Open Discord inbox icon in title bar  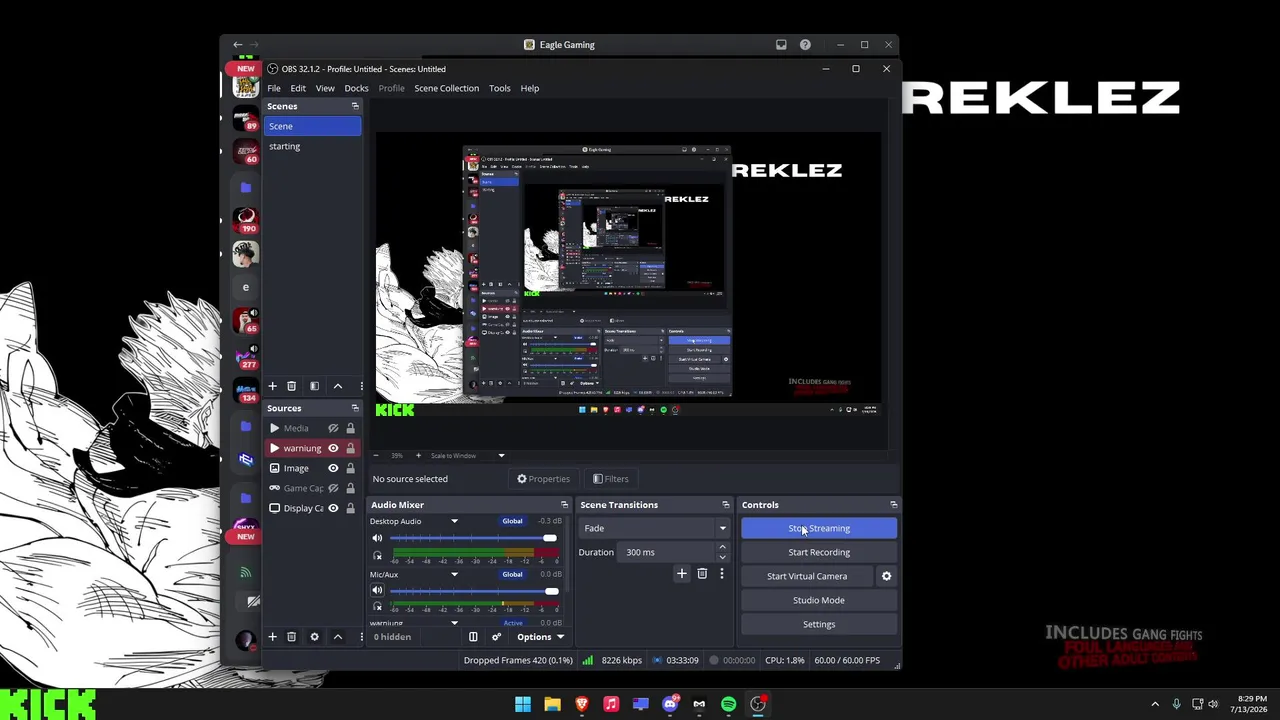coord(781,45)
